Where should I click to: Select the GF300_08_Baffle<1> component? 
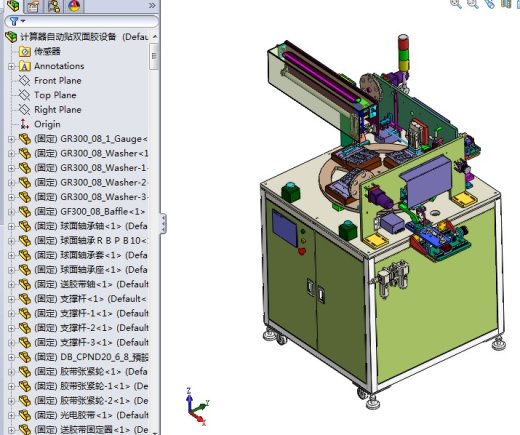pyautogui.click(x=82, y=212)
